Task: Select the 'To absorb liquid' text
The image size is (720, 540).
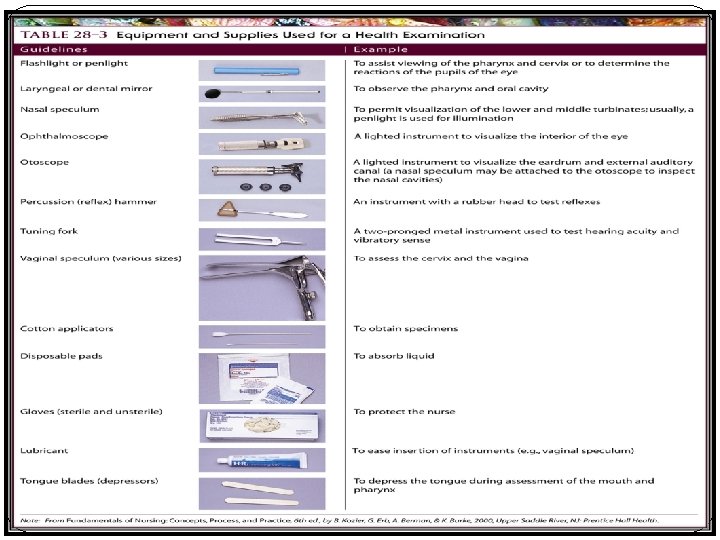Action: pos(394,356)
